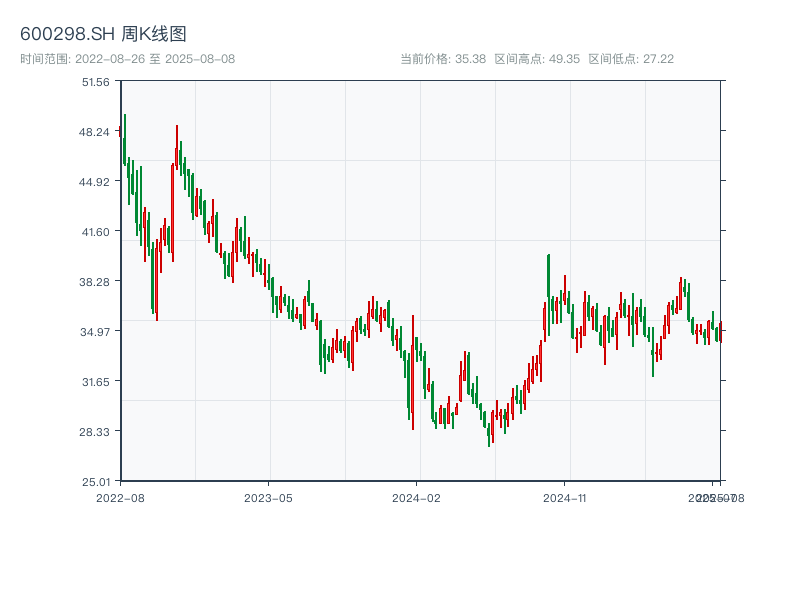800x600 pixels.
Task: Click the 当前价格 35.38 label
Action: point(443,59)
